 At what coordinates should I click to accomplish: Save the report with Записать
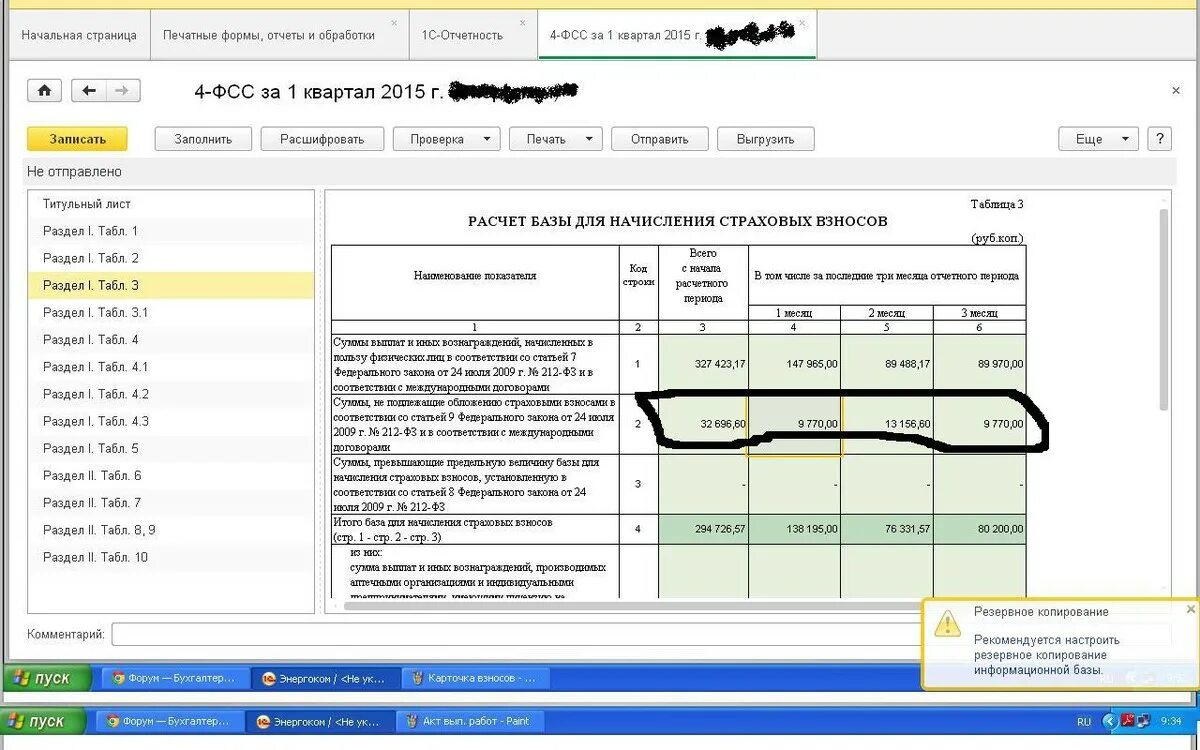coord(77,139)
